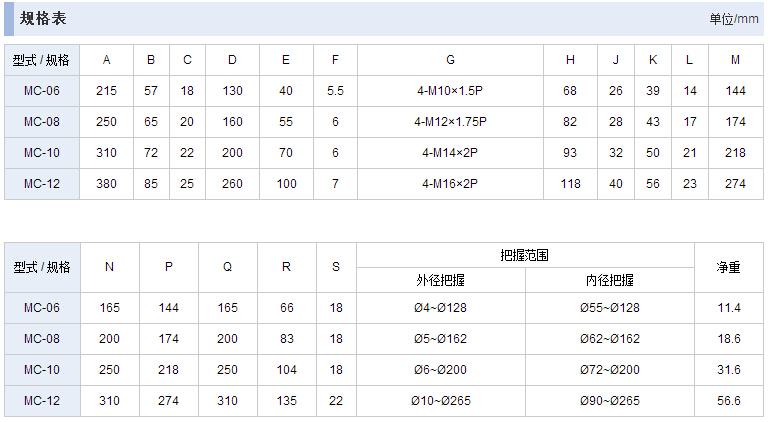Select the 4-M10×1.5P thread cell
The width and height of the screenshot is (774, 422).
pyautogui.click(x=450, y=91)
